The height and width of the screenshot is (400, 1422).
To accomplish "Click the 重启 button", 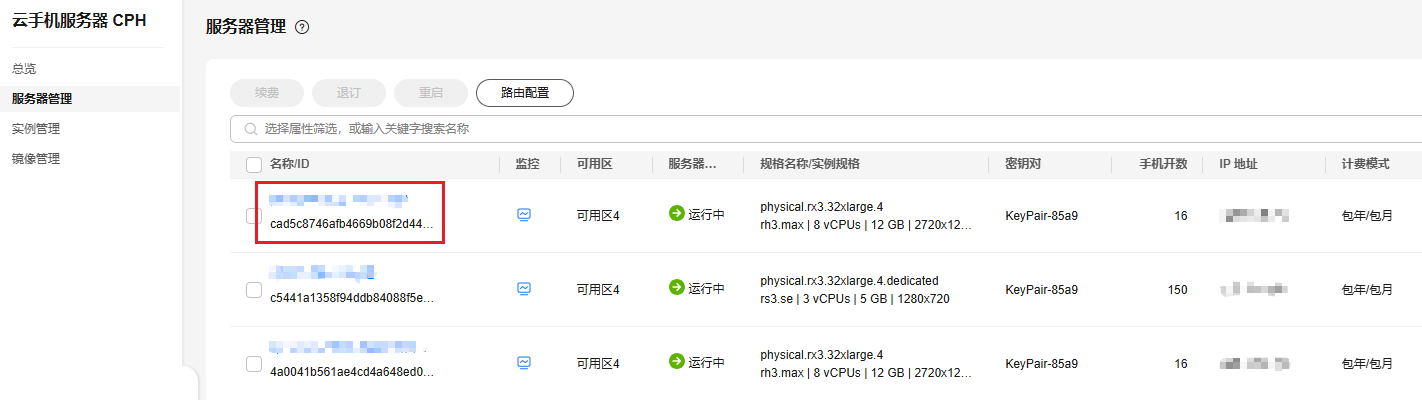I will tap(431, 93).
